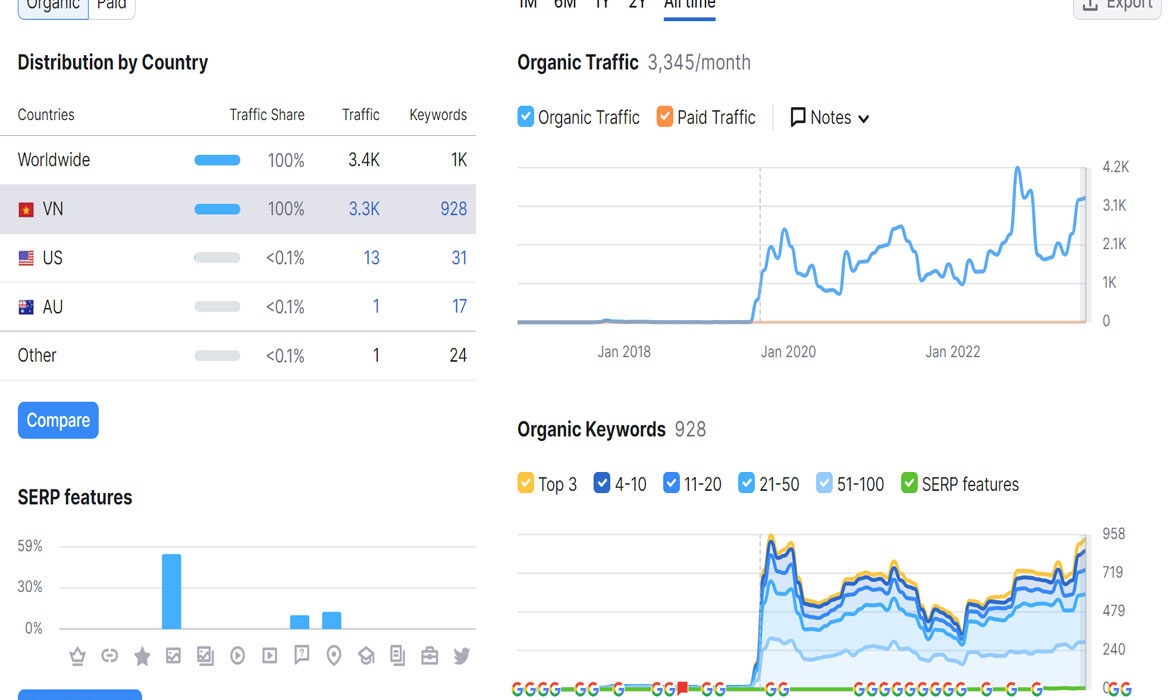Viewport: 1170px width, 700px height.
Task: Toggle the Paid Traffic checkbox
Action: [x=665, y=117]
